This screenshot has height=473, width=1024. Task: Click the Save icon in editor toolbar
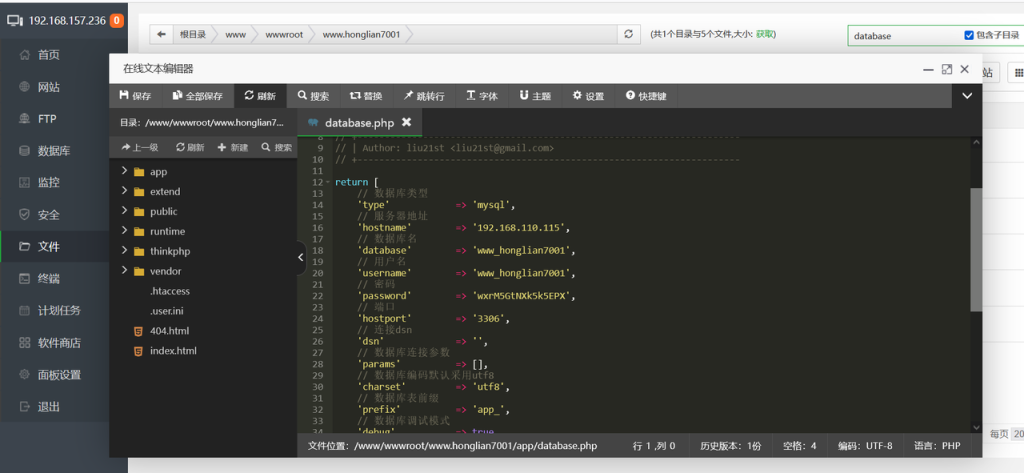click(134, 96)
